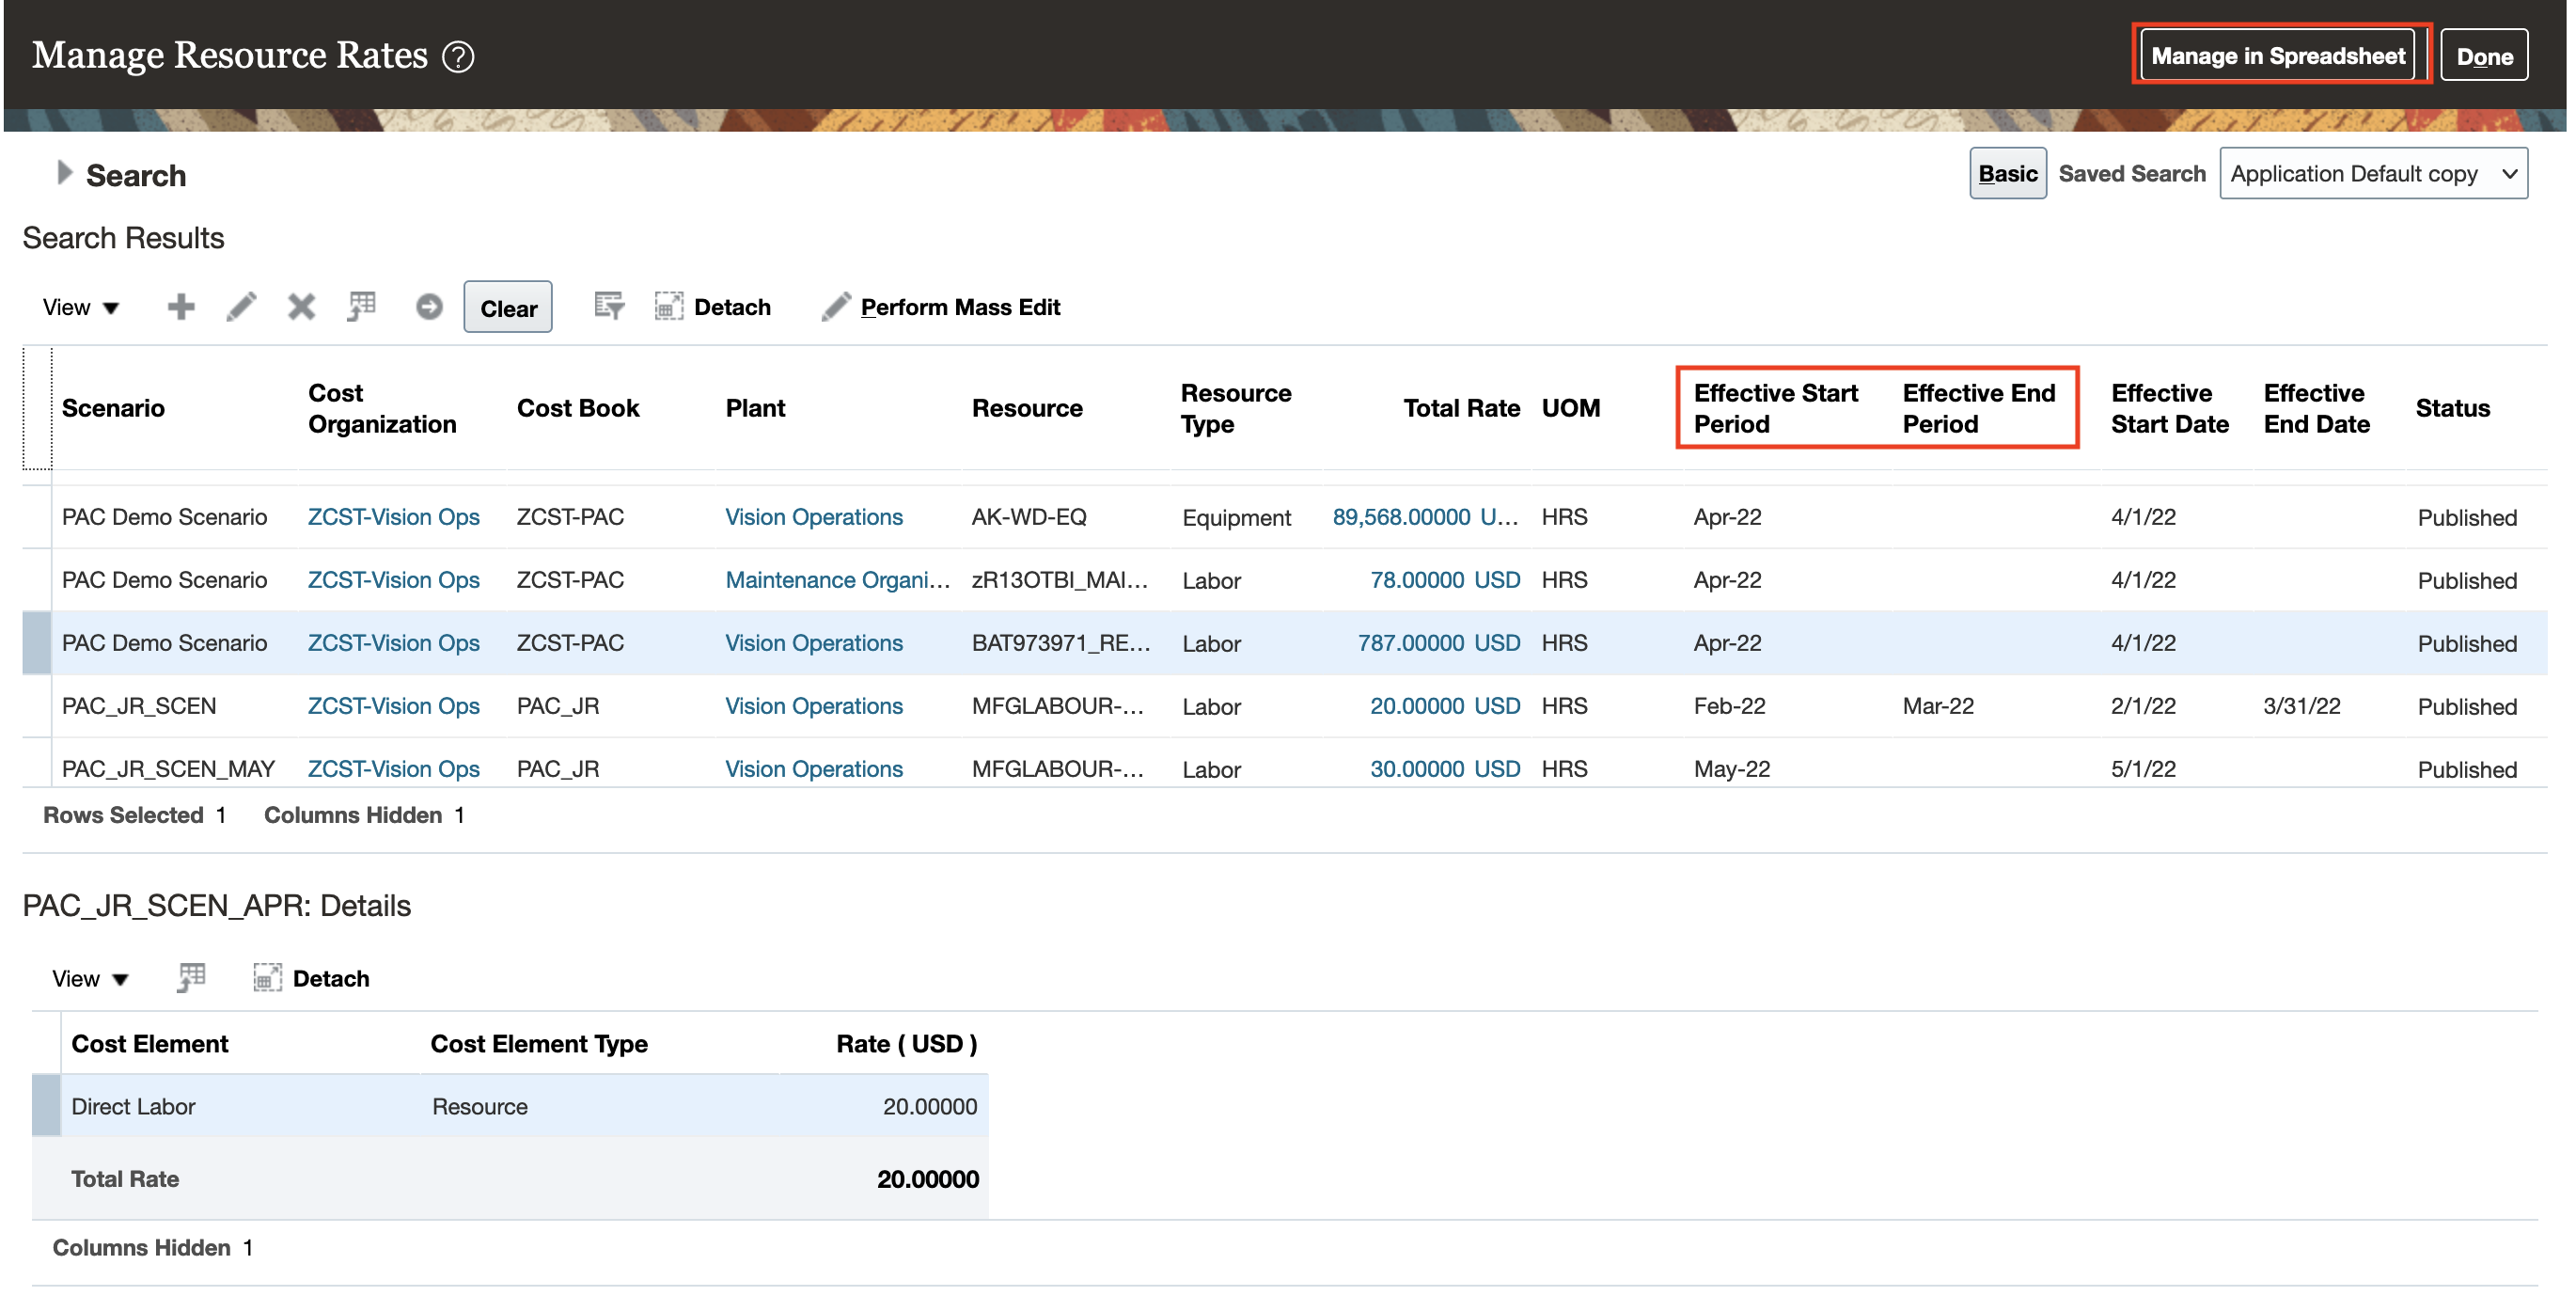Expand the Search section
The width and height of the screenshot is (2576, 1296).
[64, 173]
